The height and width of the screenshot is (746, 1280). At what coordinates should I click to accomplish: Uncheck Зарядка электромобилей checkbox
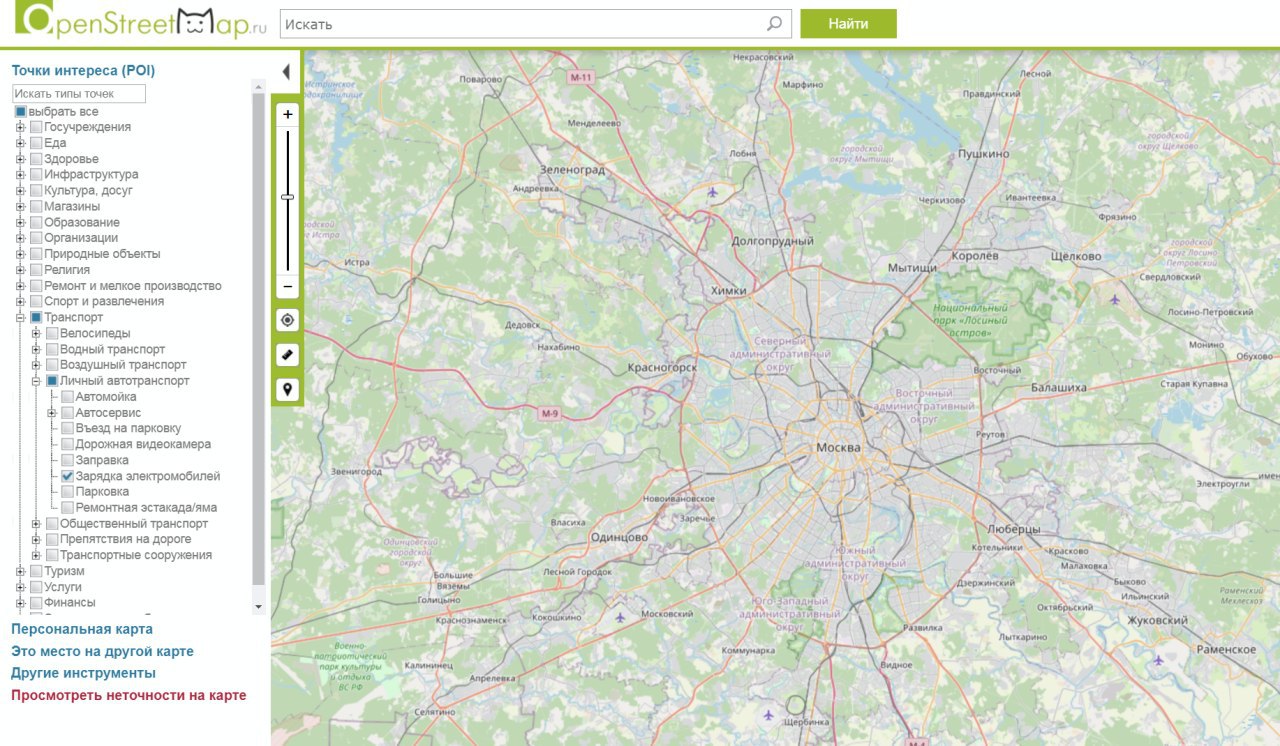[68, 476]
